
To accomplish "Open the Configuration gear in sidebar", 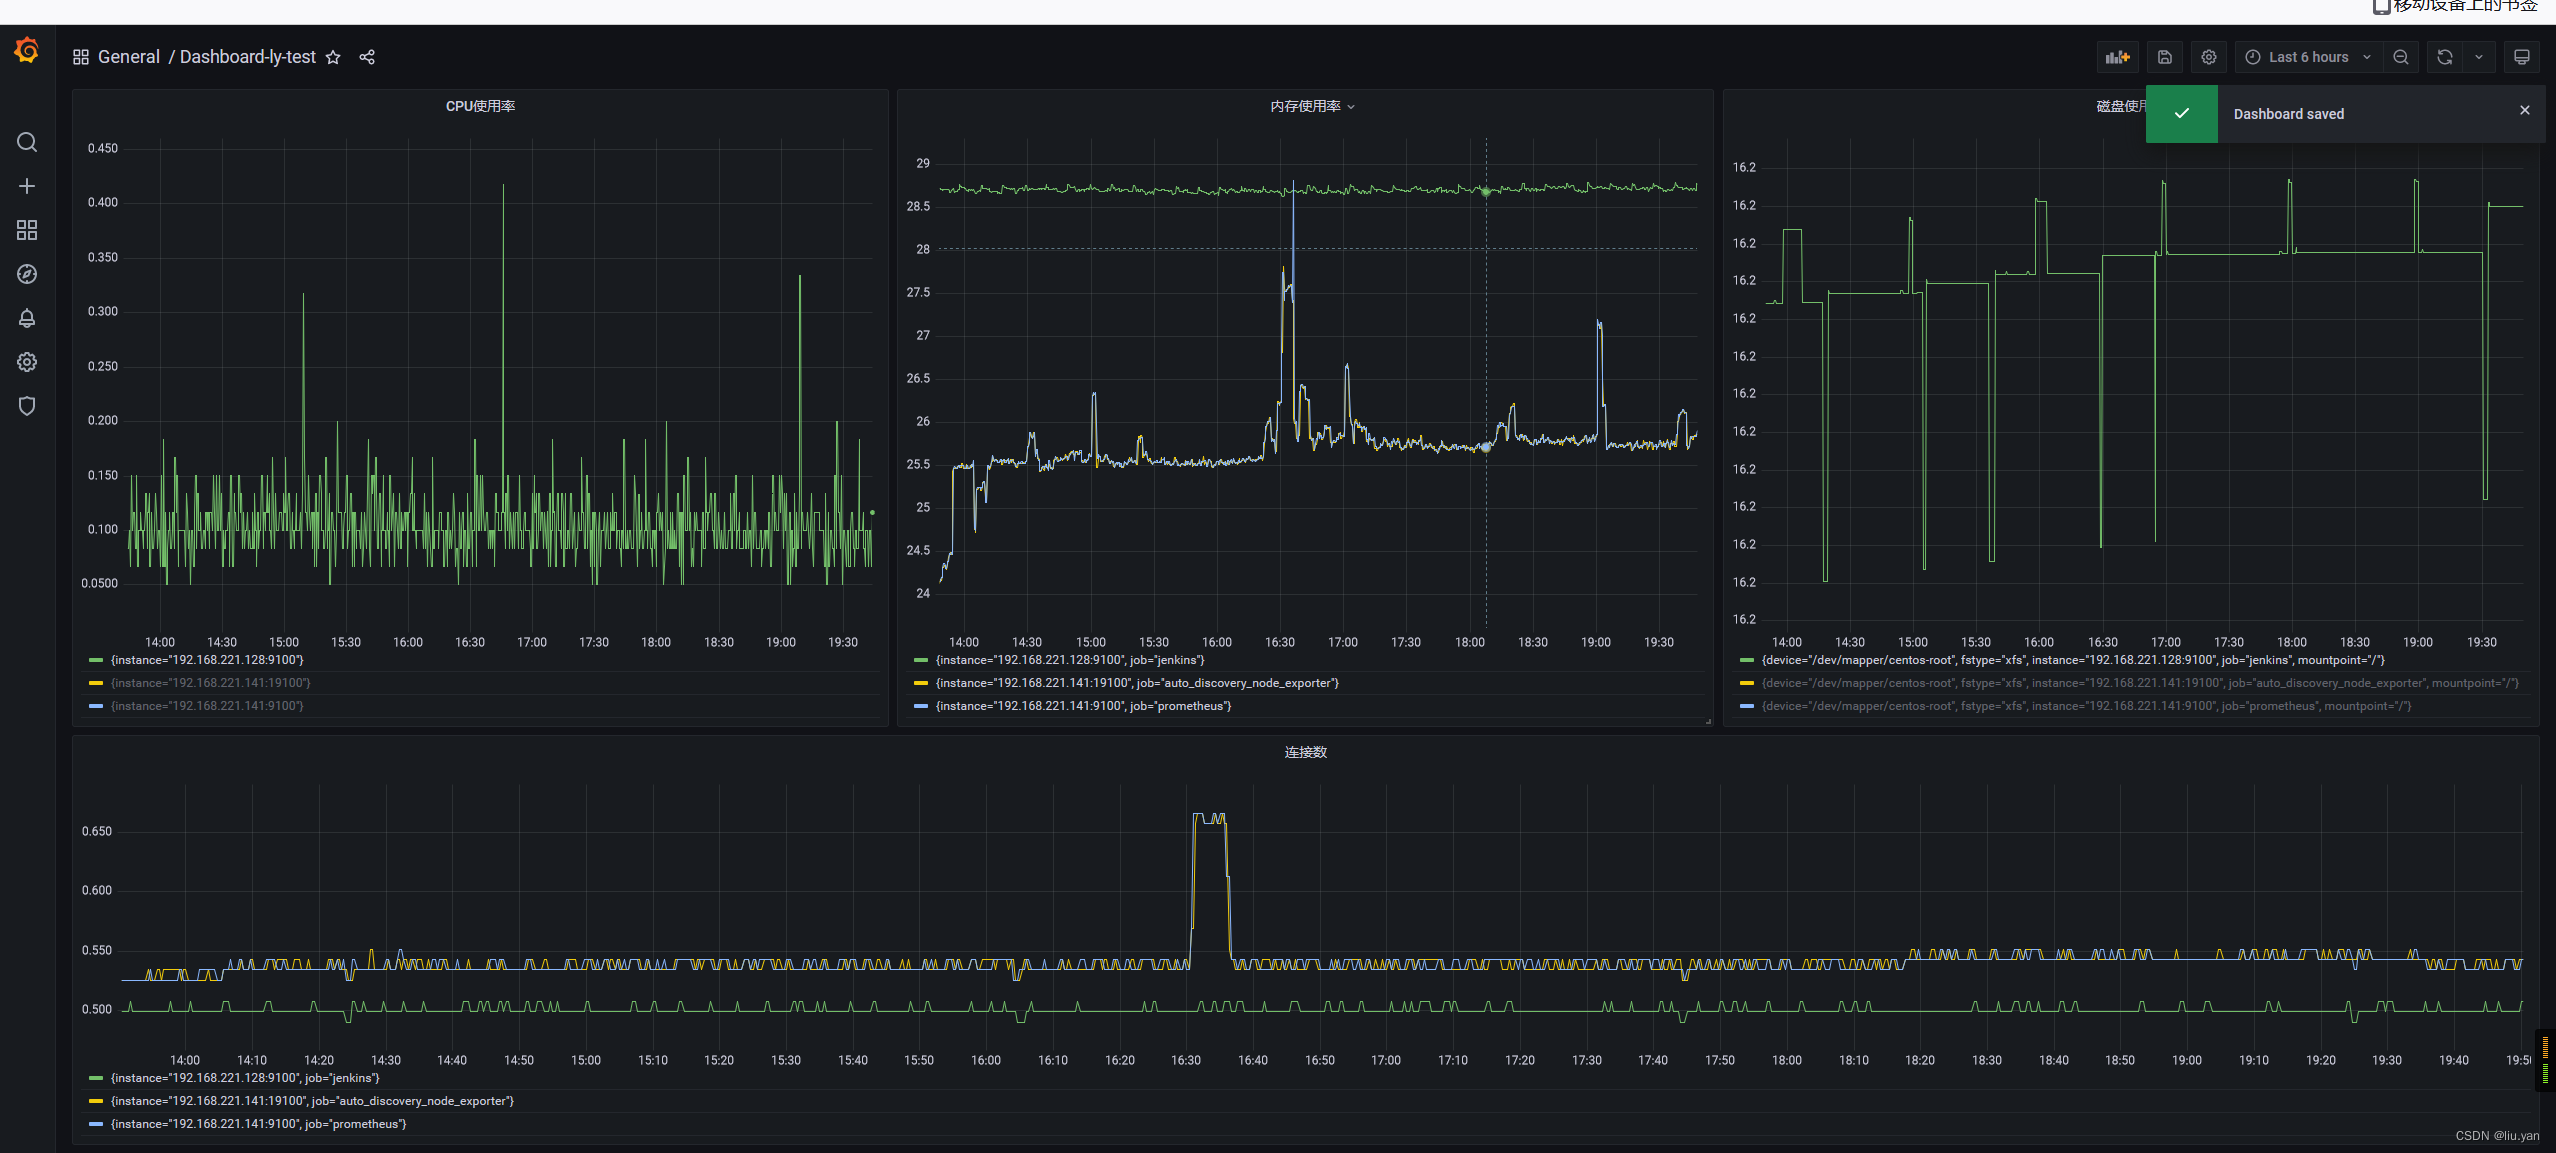I will tap(27, 362).
